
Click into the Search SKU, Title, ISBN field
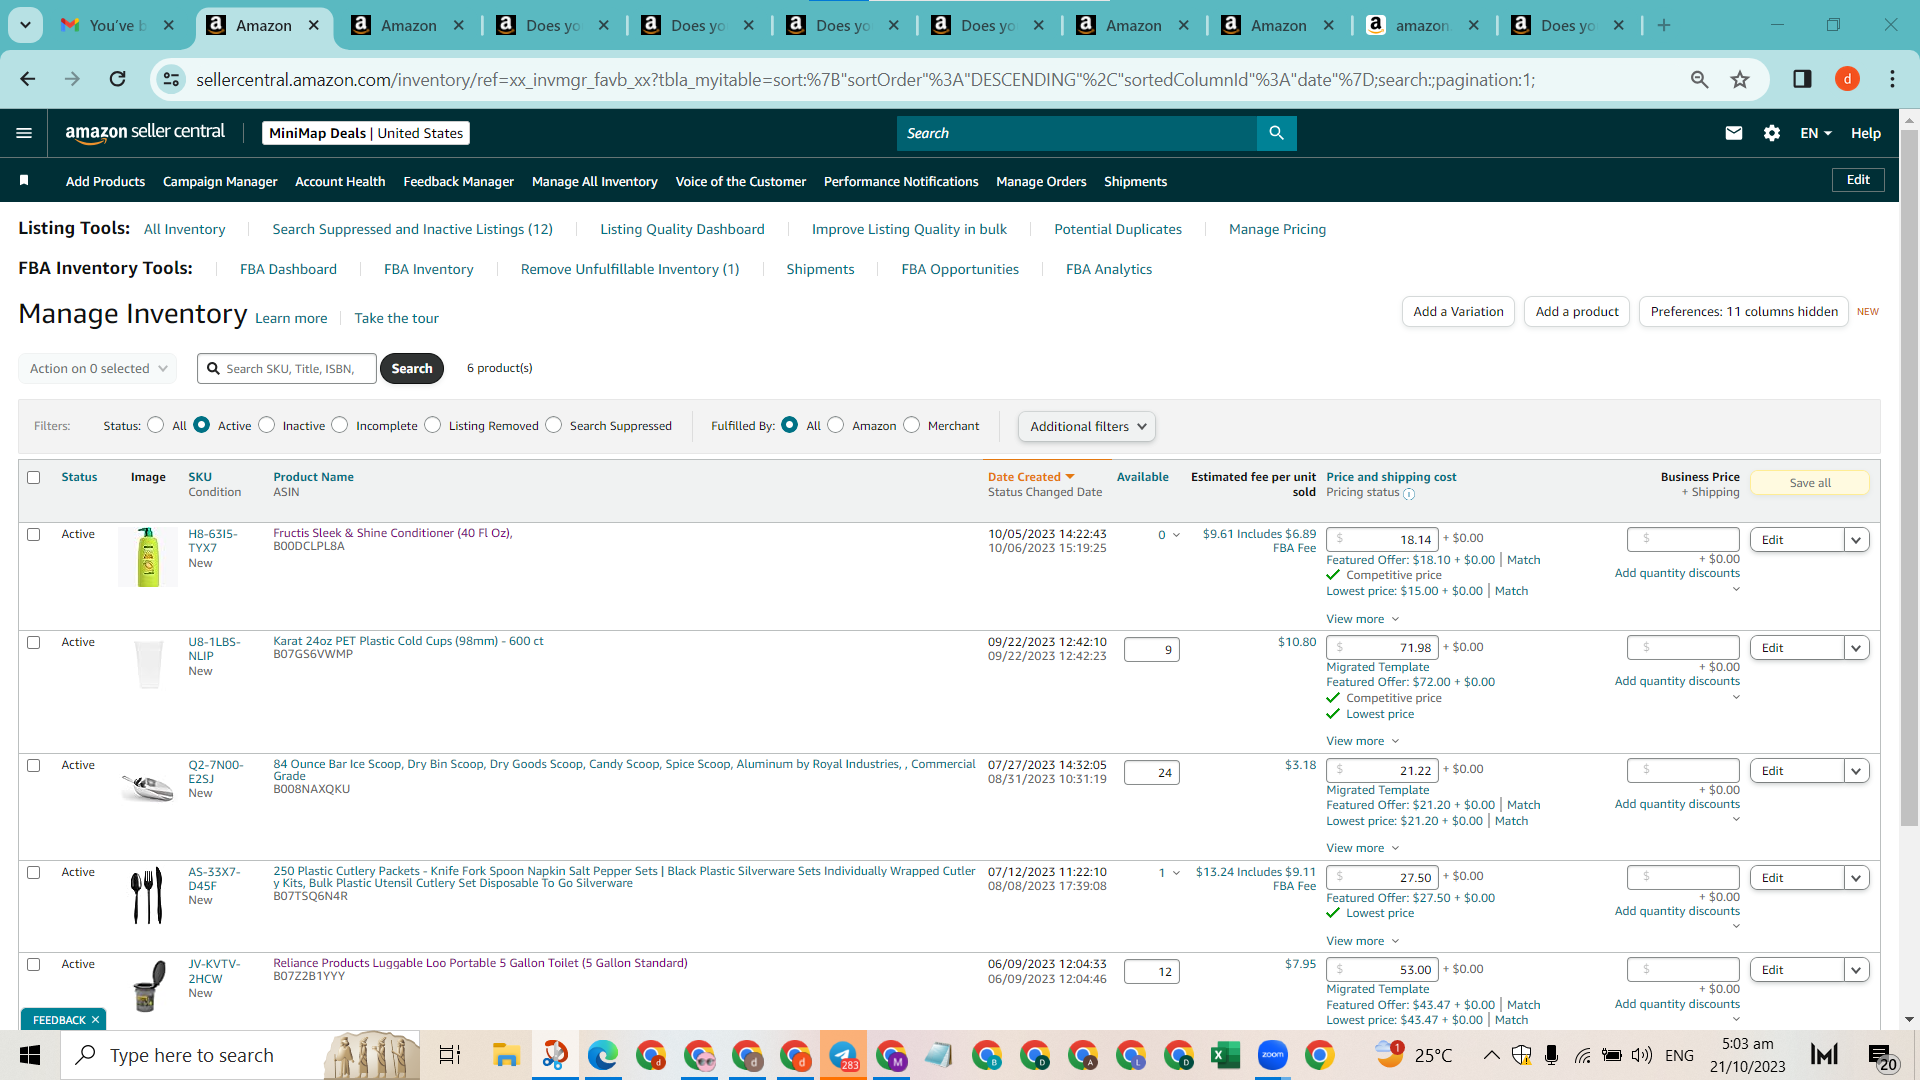coord(287,368)
